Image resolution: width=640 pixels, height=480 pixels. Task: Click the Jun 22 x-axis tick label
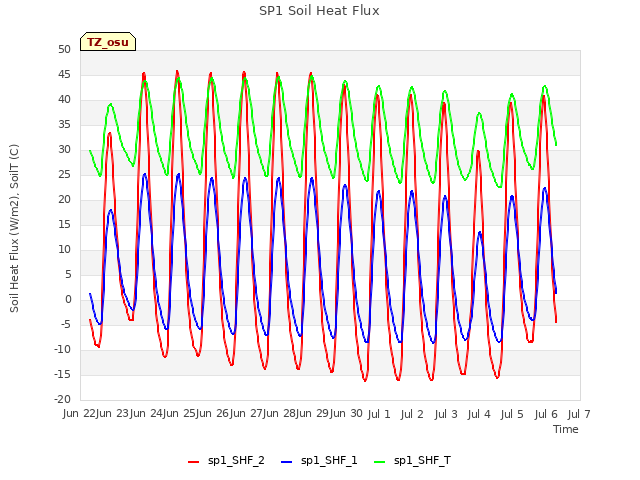(x=79, y=413)
